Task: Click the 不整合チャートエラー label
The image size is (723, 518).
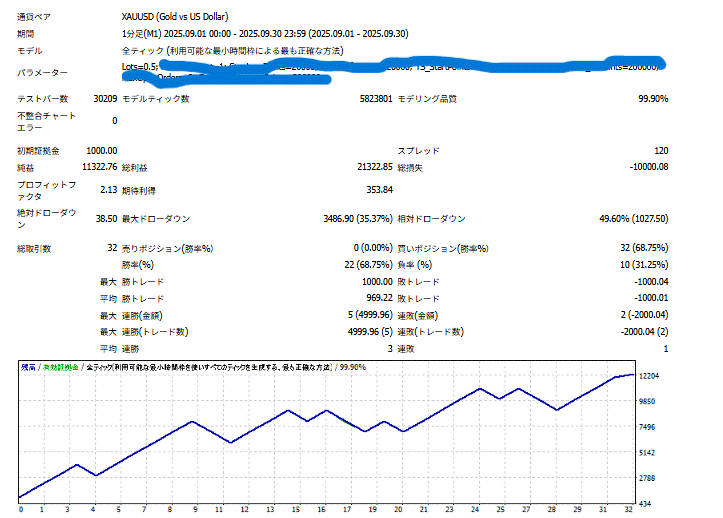Action: coord(46,121)
